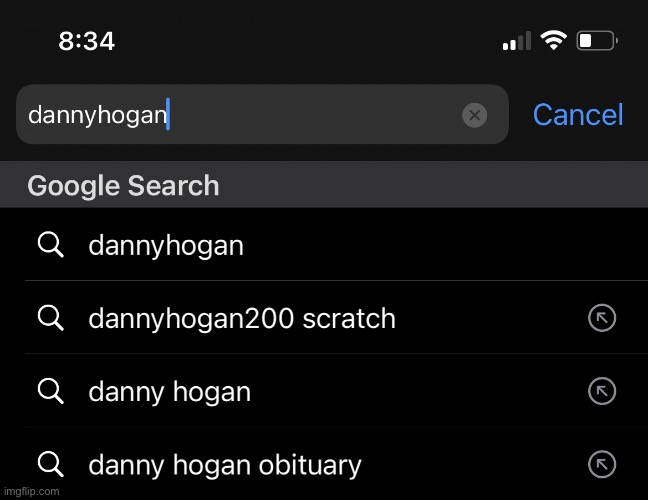Image resolution: width=648 pixels, height=500 pixels.
Task: Tap the battery indicator icon
Action: (597, 41)
